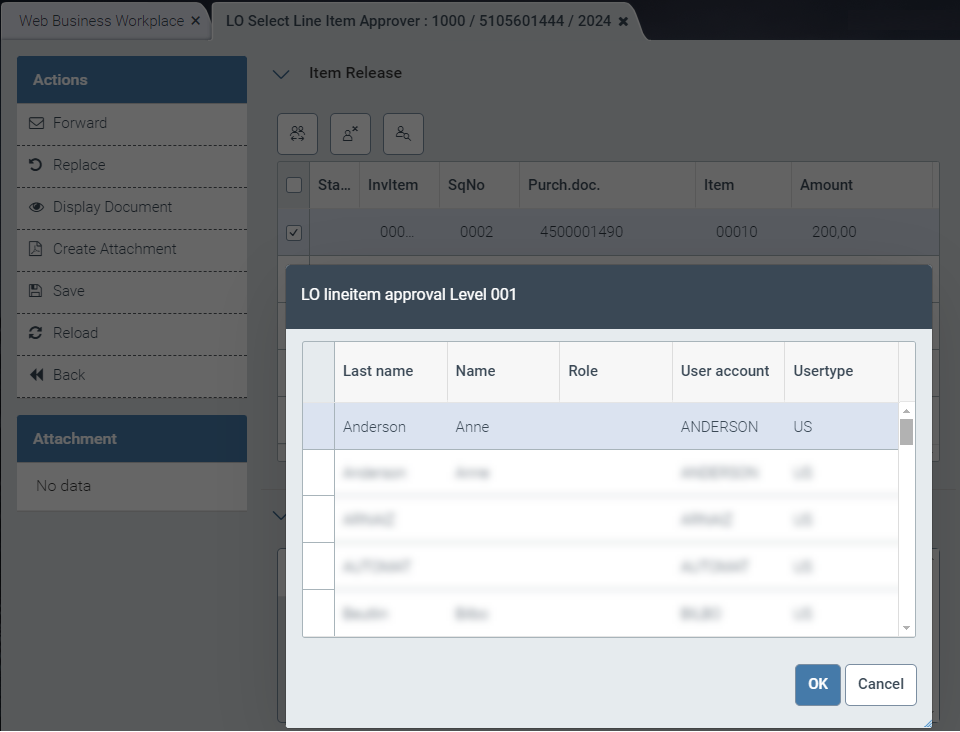Click the Create Attachment file icon
The image size is (960, 732).
pos(36,249)
